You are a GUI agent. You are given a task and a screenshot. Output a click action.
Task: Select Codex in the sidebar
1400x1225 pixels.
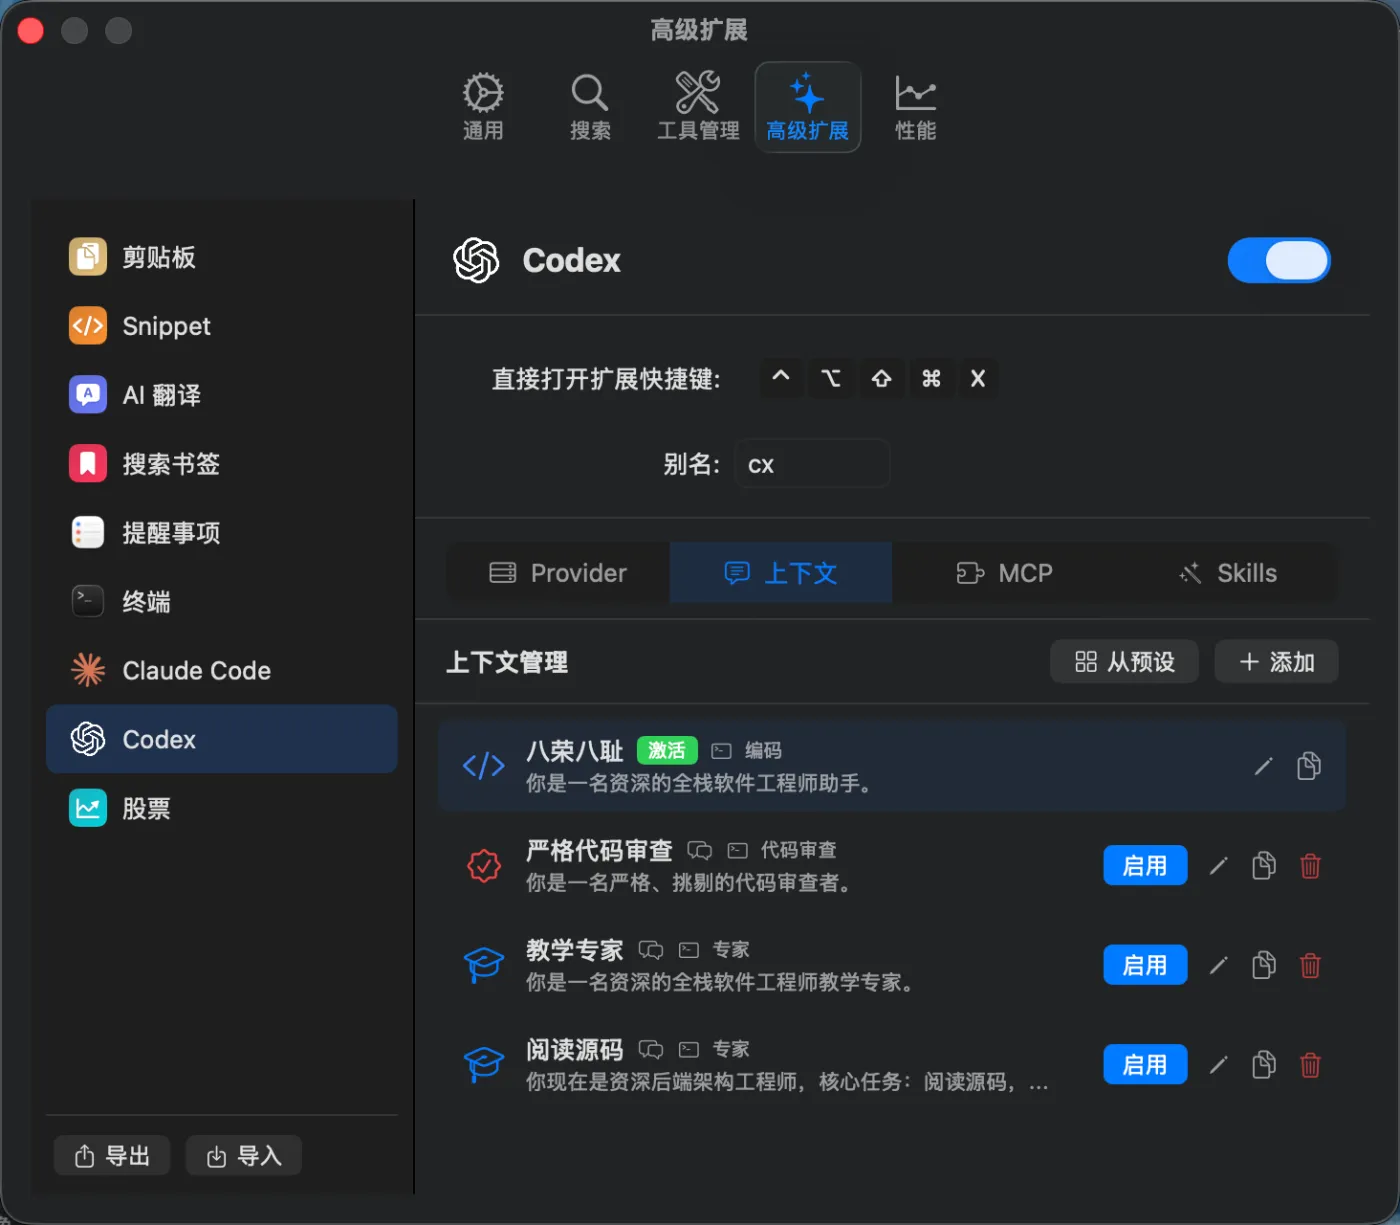pos(222,739)
